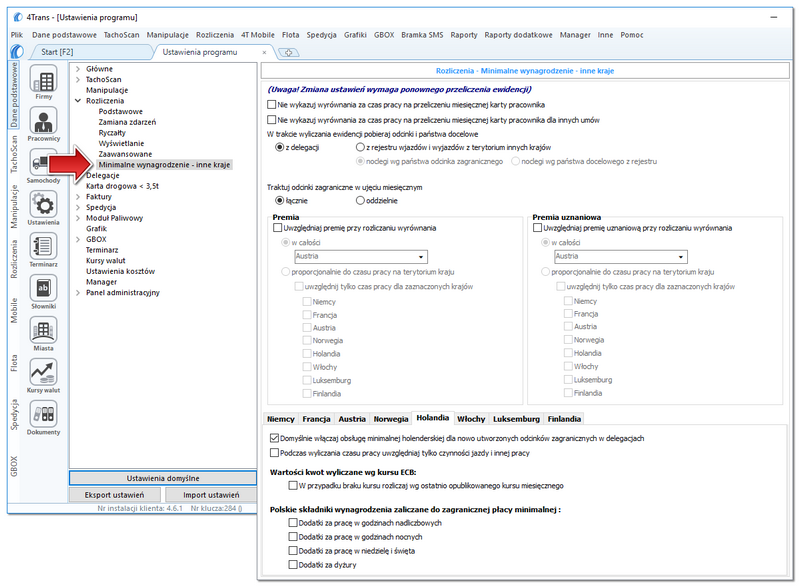The height and width of the screenshot is (587, 800).
Task: Select the Kursy walut tree item
Action: (x=106, y=261)
